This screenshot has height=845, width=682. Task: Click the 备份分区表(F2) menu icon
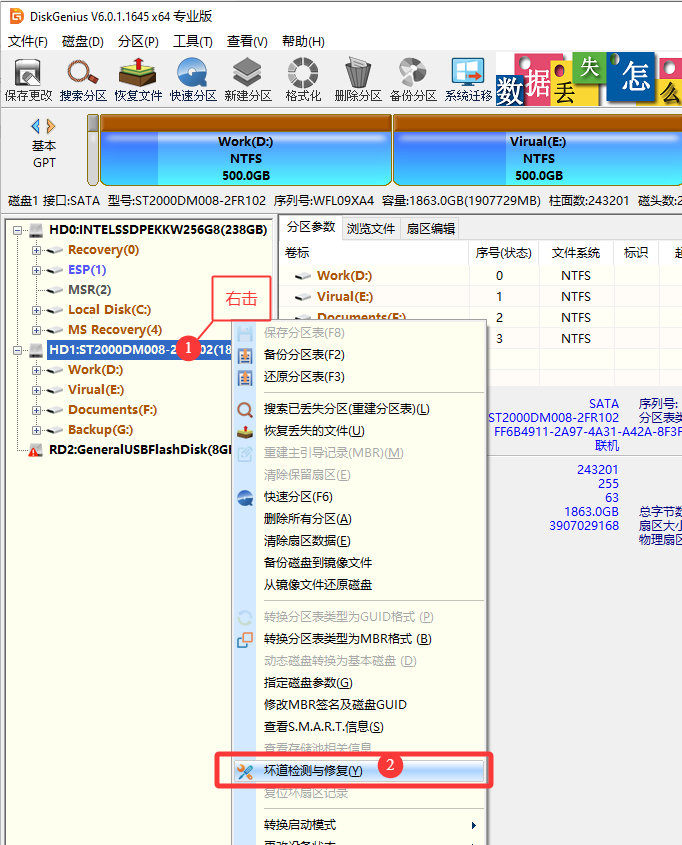pos(245,355)
